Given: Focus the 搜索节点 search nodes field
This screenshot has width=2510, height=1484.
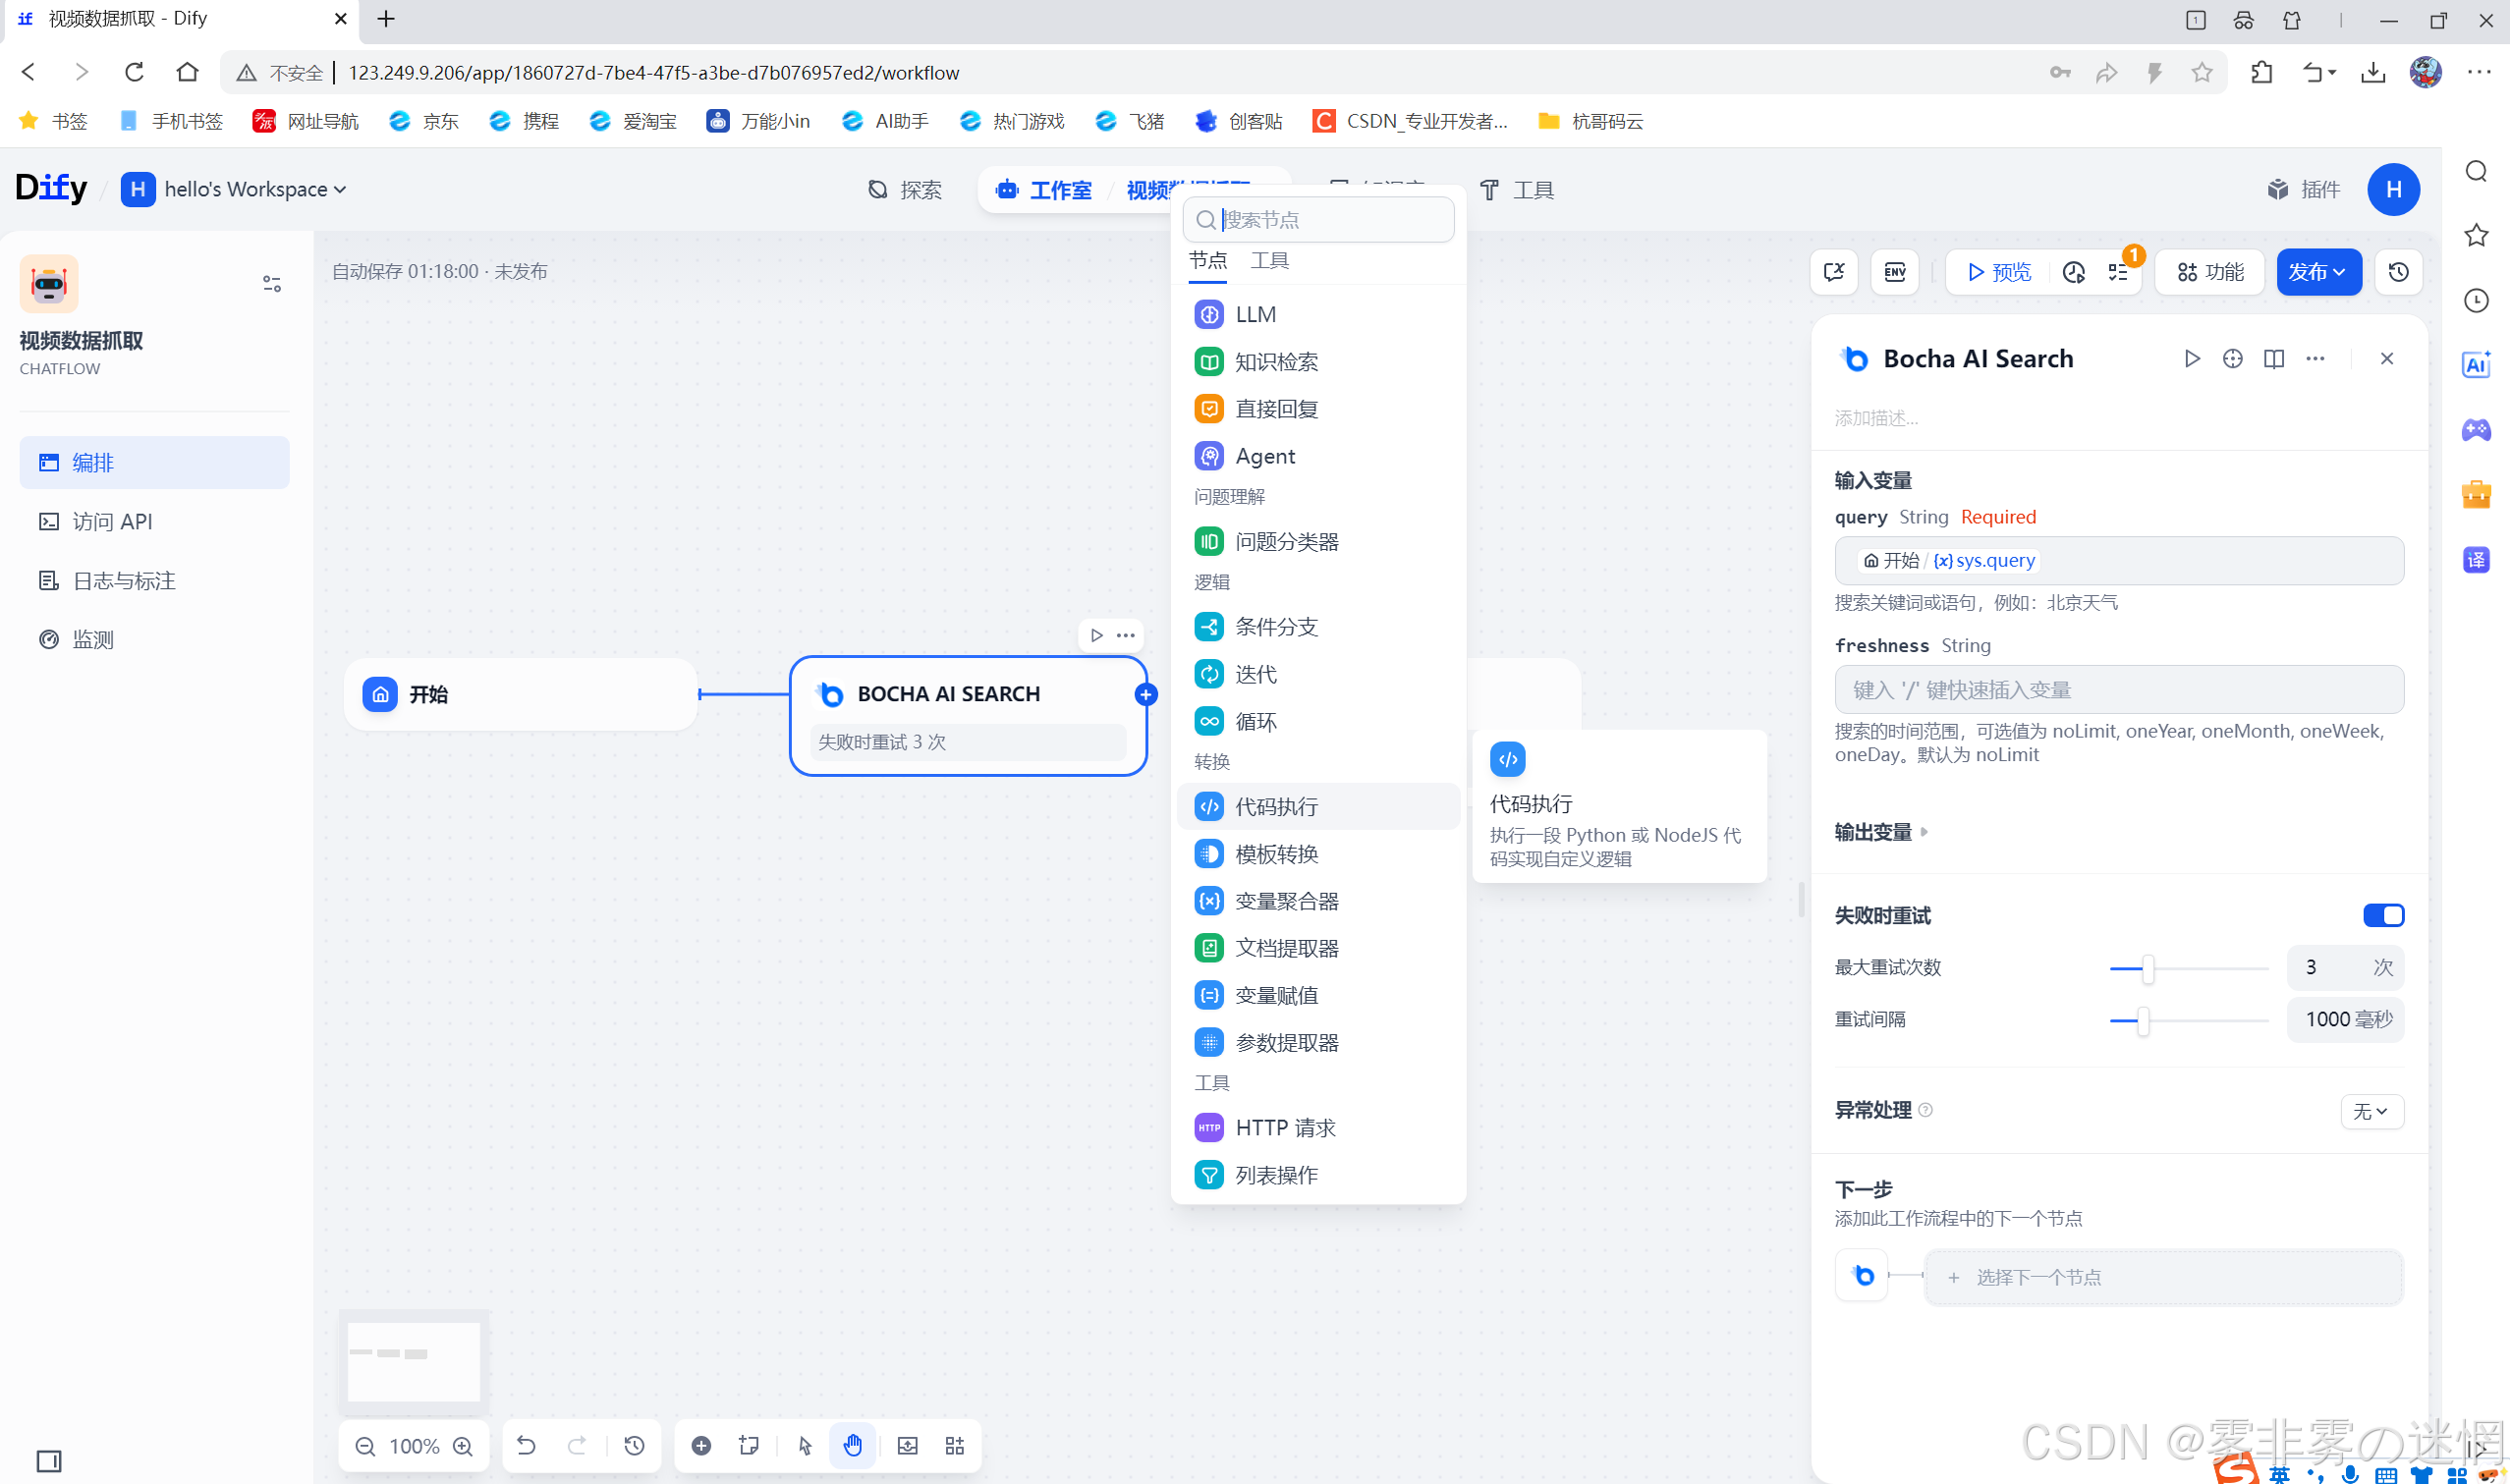Looking at the screenshot, I should click(1318, 219).
